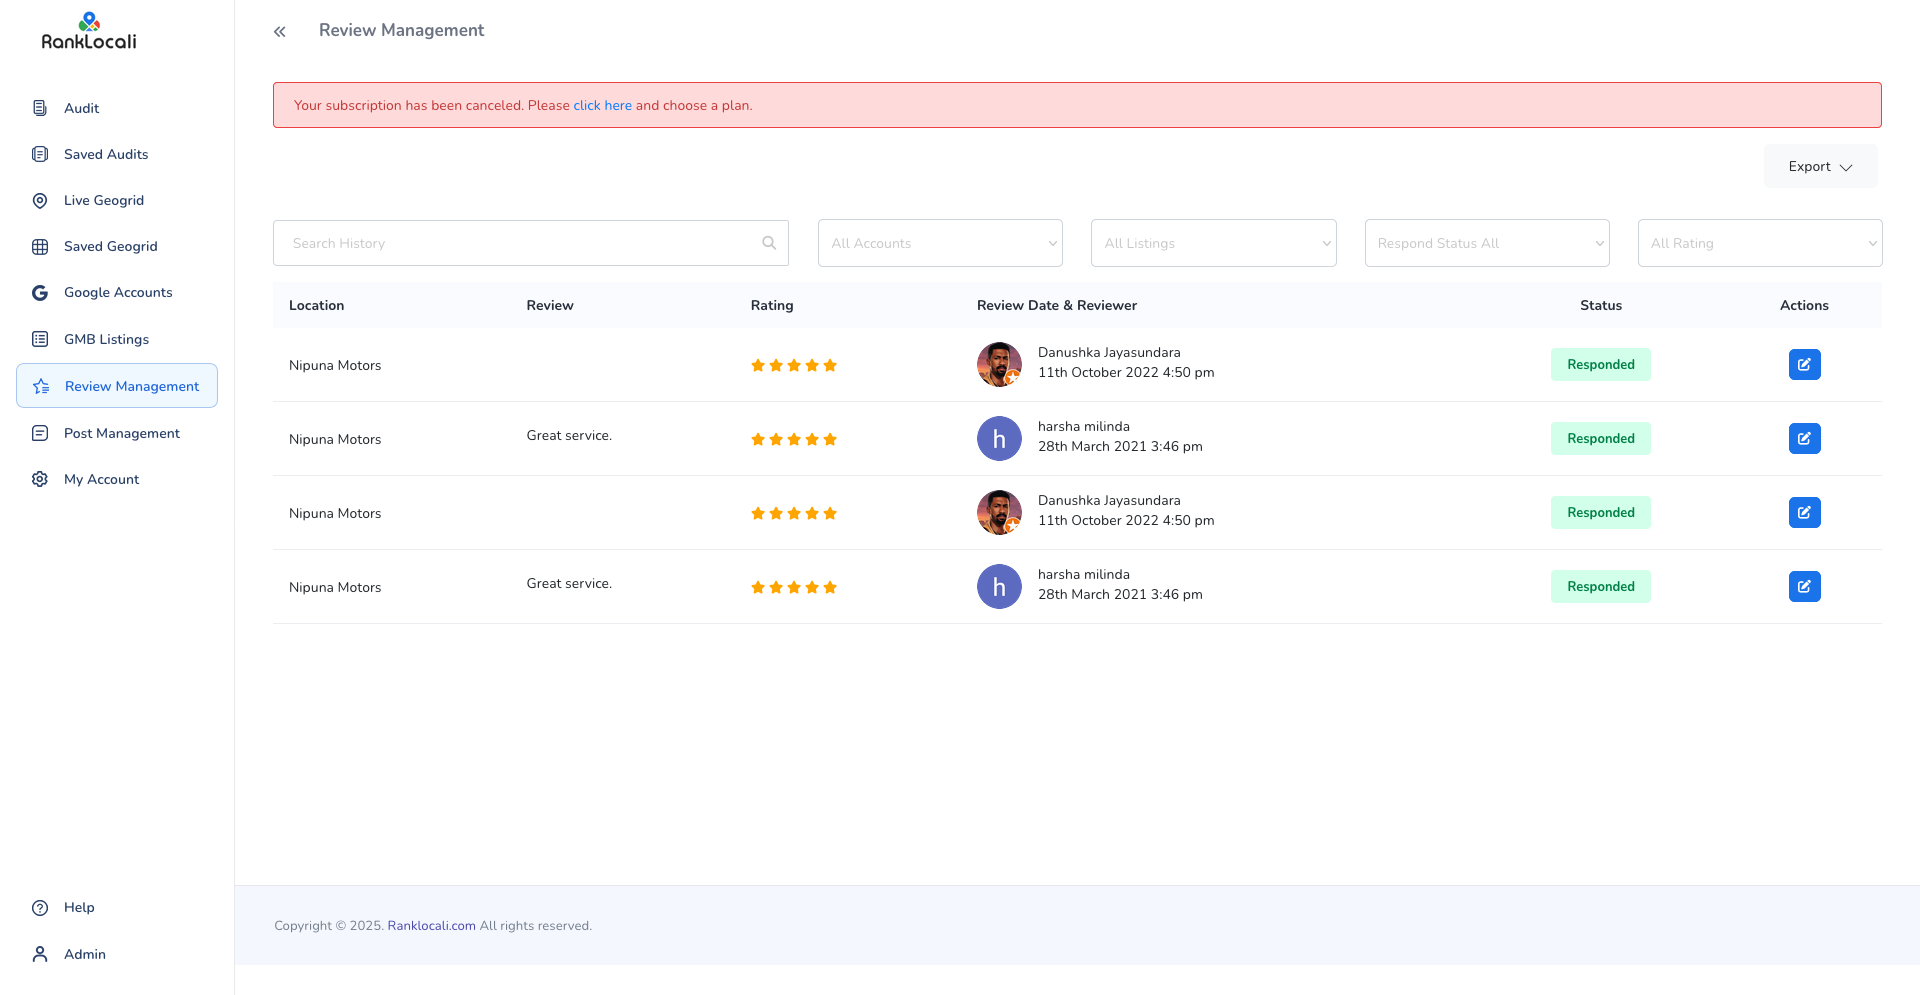Open the All Rating dropdown
The width and height of the screenshot is (1920, 995).
[x=1760, y=242]
